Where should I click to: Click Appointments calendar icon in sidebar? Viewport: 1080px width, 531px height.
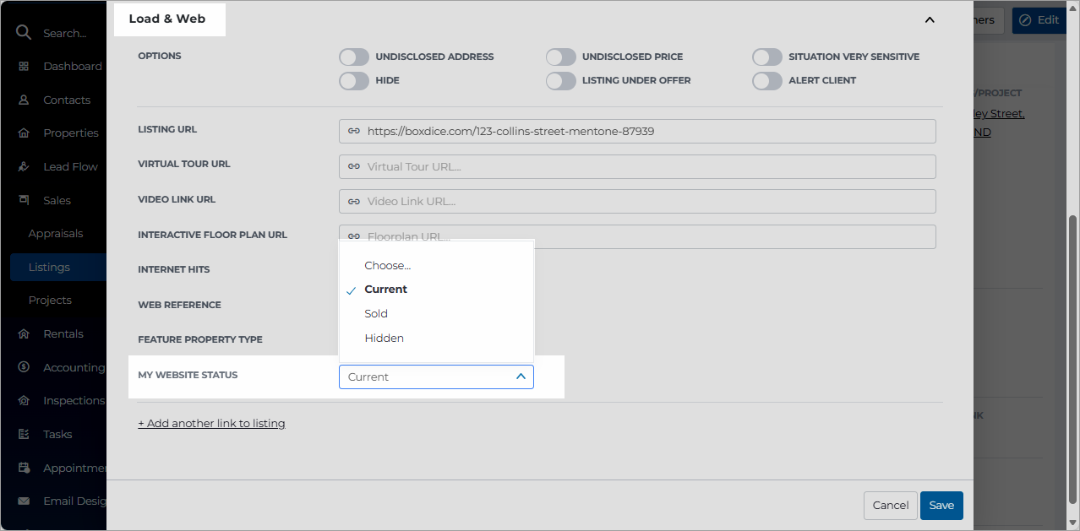pyautogui.click(x=24, y=468)
